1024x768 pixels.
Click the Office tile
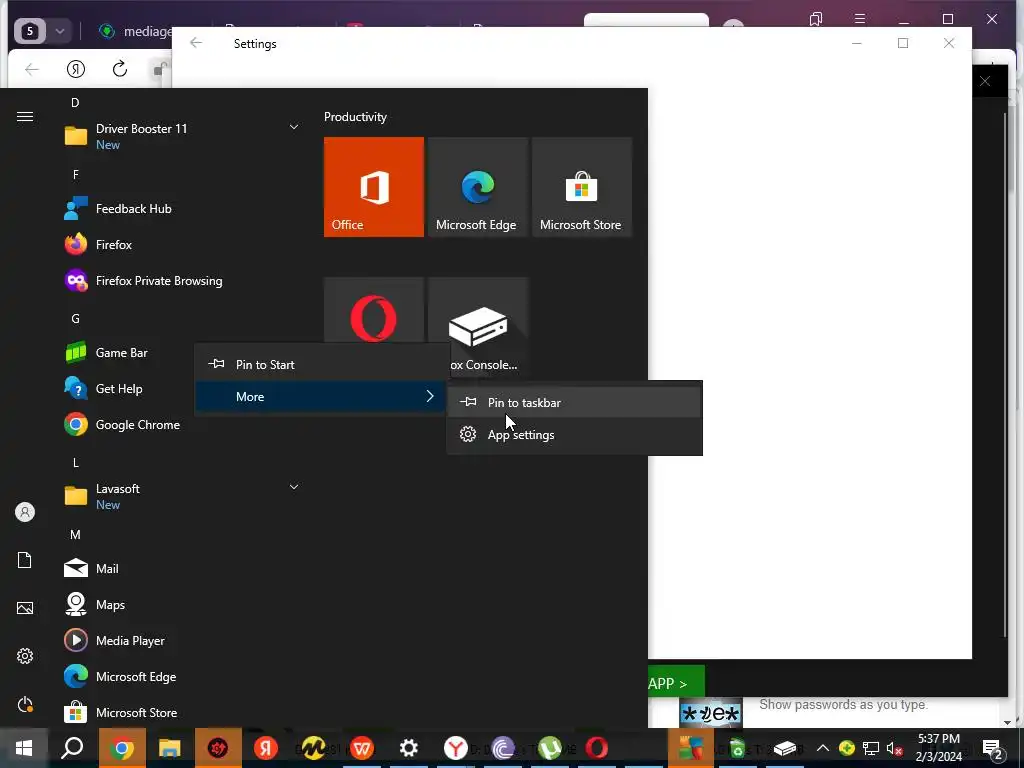point(374,187)
